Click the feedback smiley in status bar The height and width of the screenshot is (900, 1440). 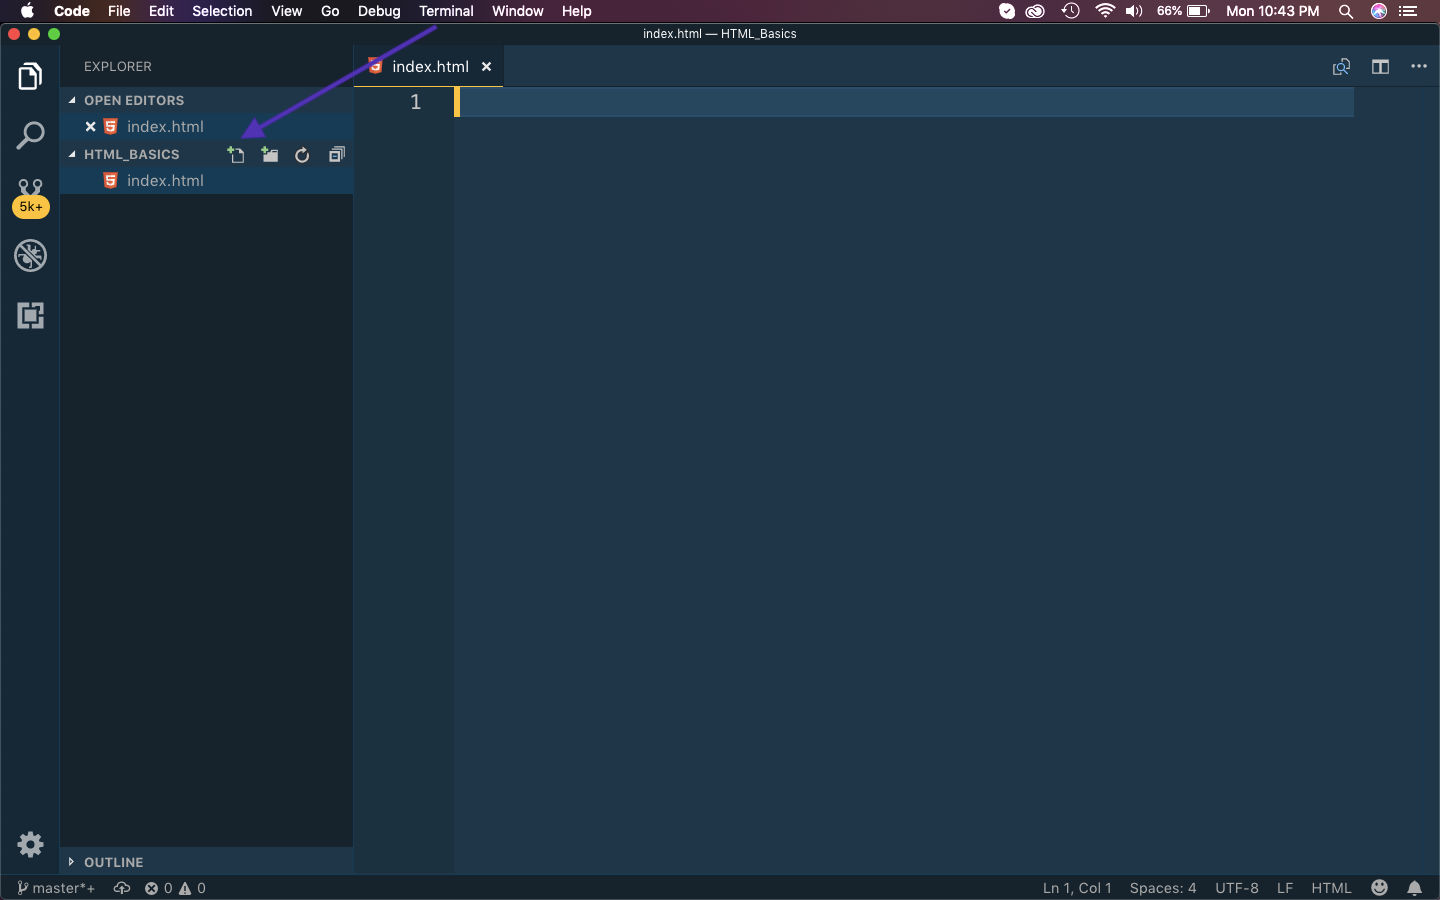(x=1380, y=888)
